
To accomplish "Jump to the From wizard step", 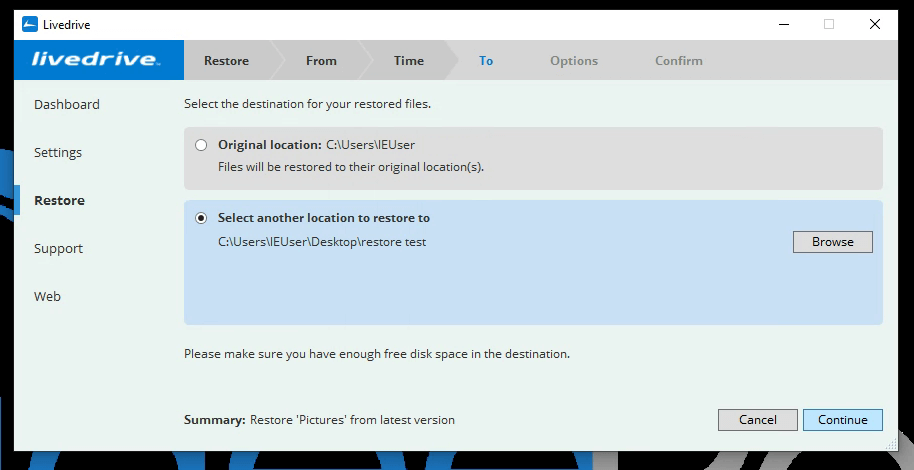I will coord(321,61).
